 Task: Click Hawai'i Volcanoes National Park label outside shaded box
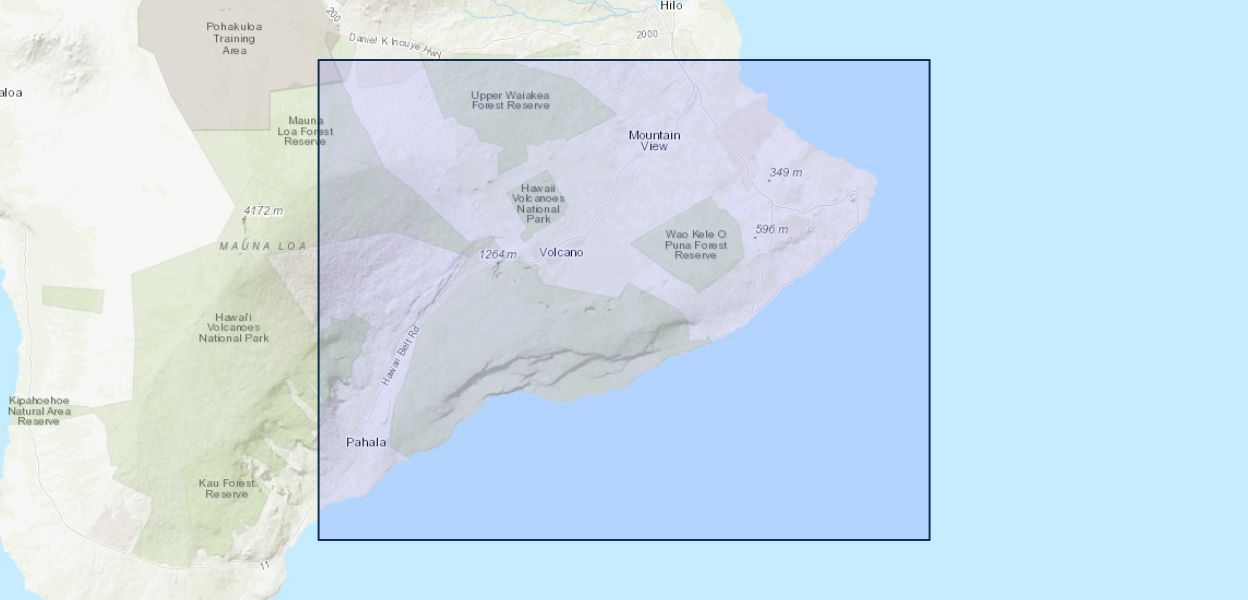234,327
